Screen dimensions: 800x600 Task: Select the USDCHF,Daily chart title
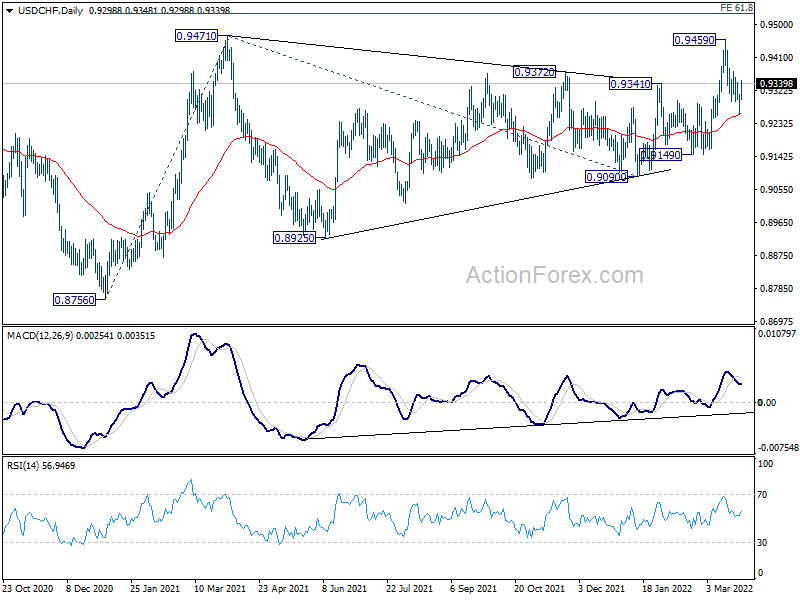(50, 10)
